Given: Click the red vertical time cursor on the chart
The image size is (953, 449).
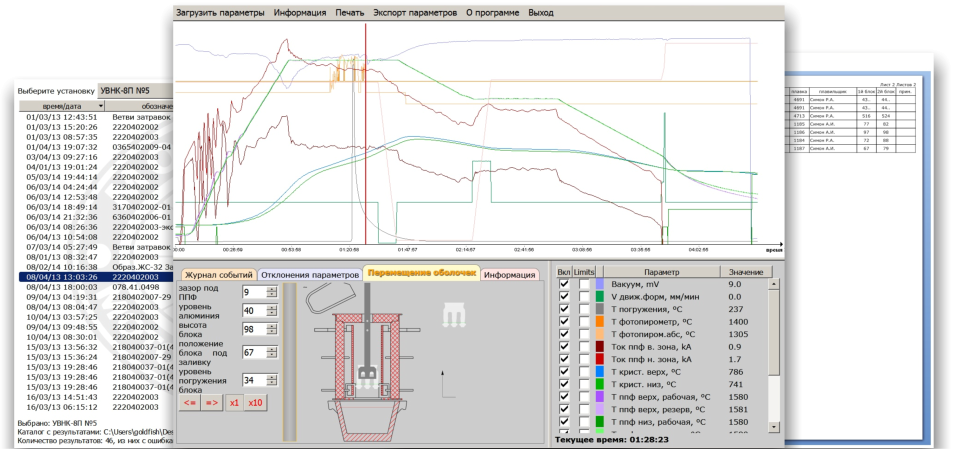Looking at the screenshot, I should click(x=365, y=134).
